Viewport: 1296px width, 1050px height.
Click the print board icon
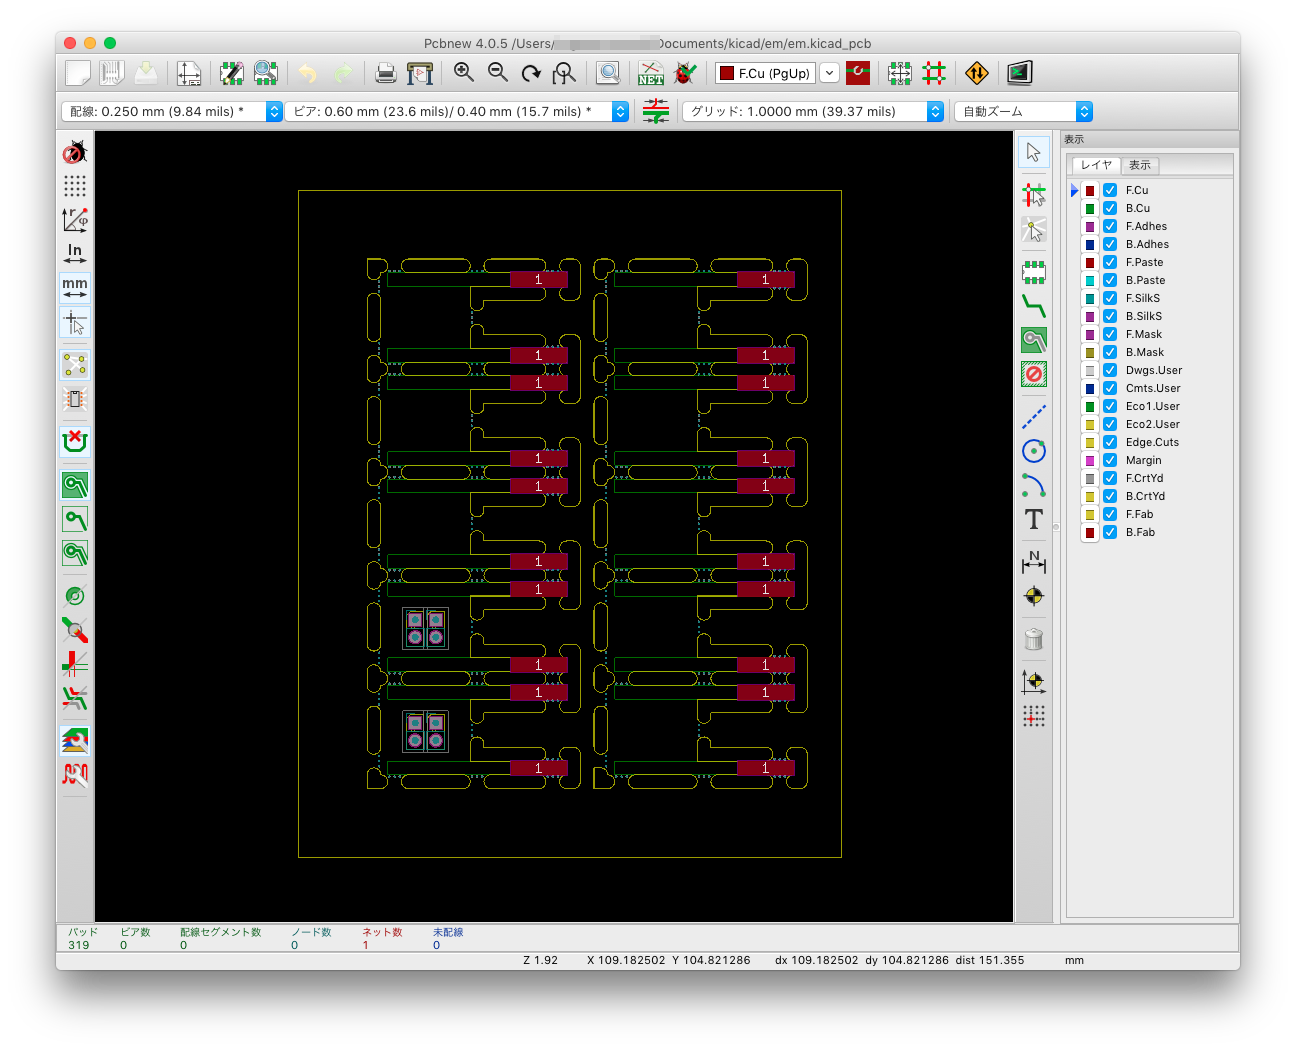[x=386, y=73]
